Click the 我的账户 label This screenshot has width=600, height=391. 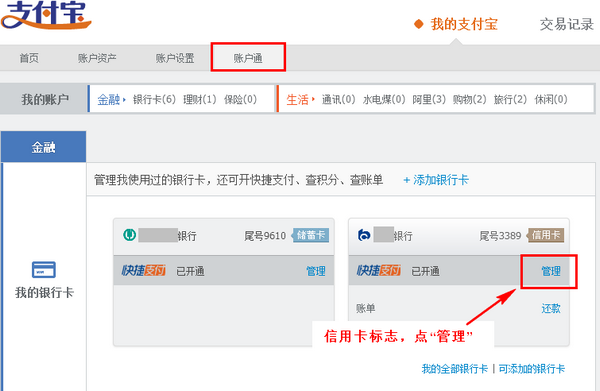pos(45,99)
